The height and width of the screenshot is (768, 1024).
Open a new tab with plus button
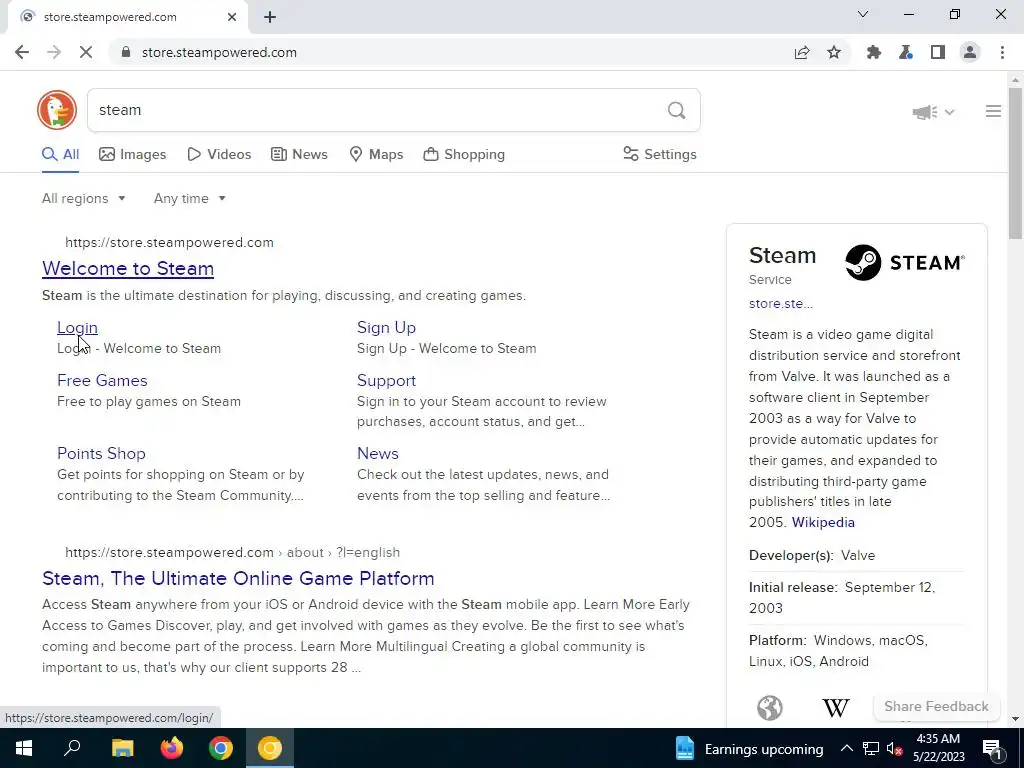pyautogui.click(x=270, y=18)
